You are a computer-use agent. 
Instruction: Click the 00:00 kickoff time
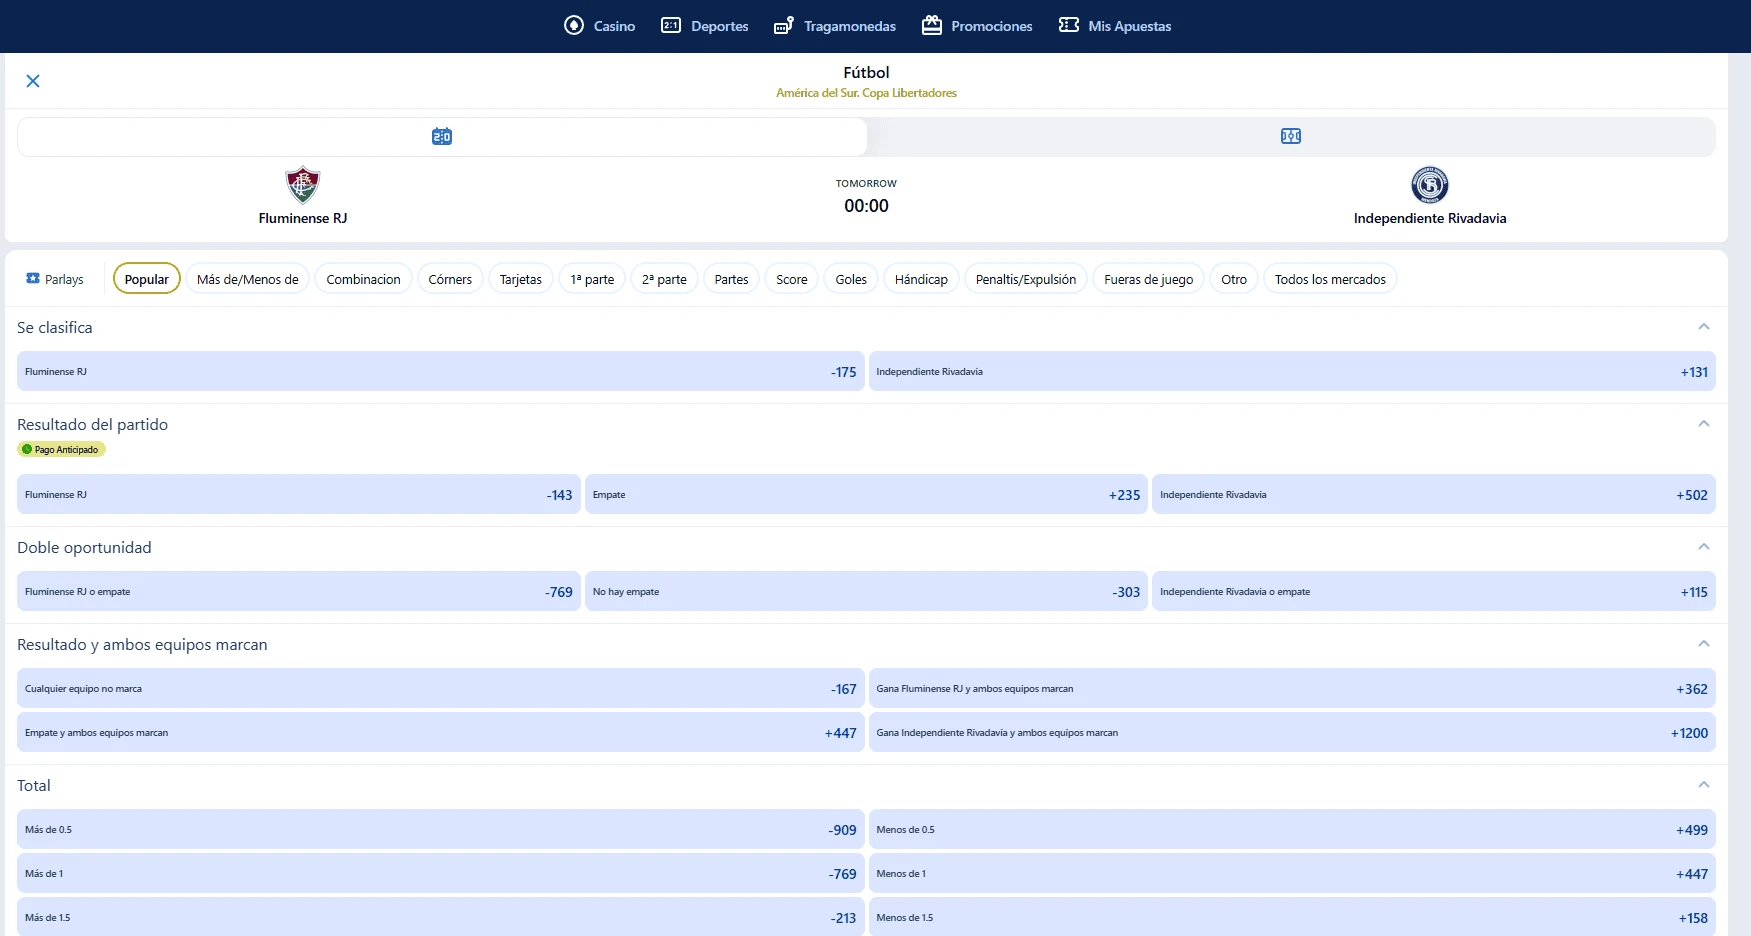866,206
